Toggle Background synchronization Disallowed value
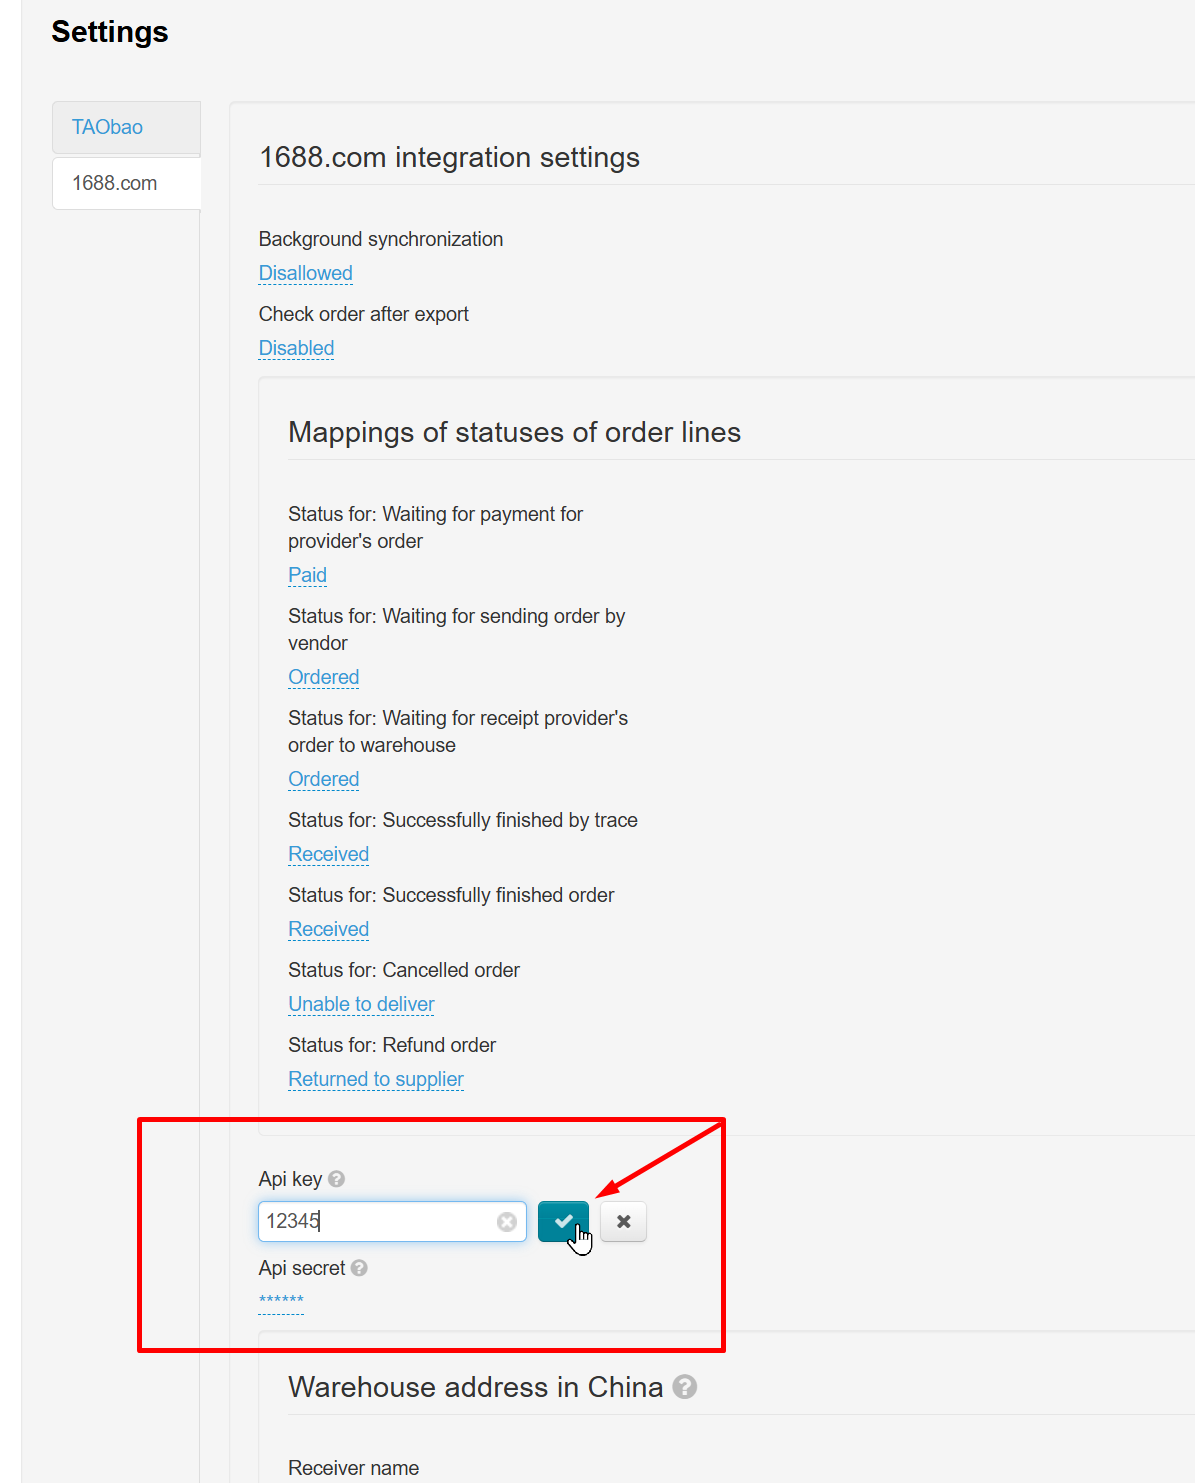The height and width of the screenshot is (1483, 1195). tap(305, 273)
